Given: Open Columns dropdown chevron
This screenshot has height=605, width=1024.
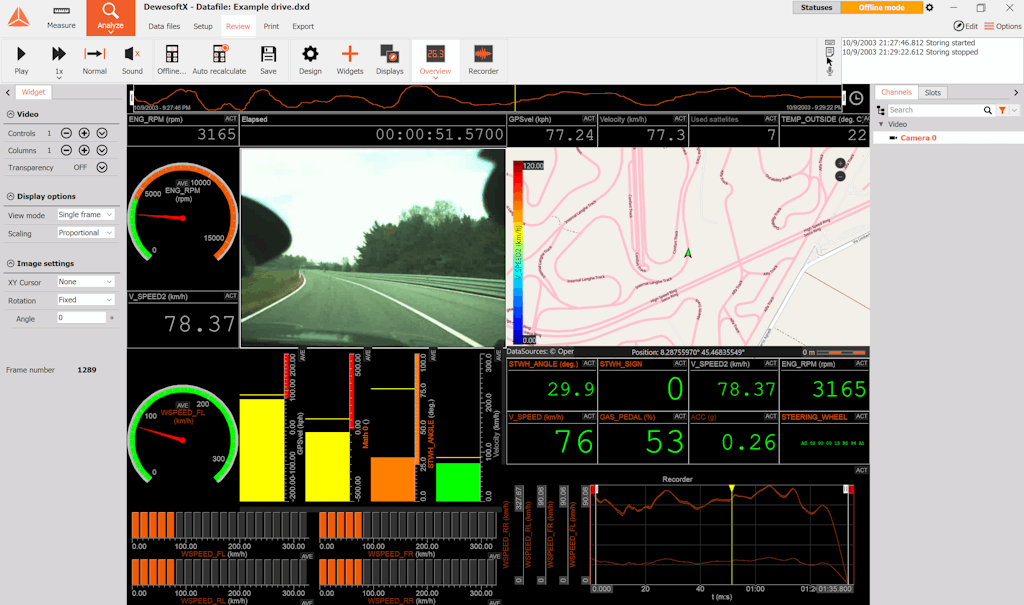Looking at the screenshot, I should pyautogui.click(x=102, y=150).
